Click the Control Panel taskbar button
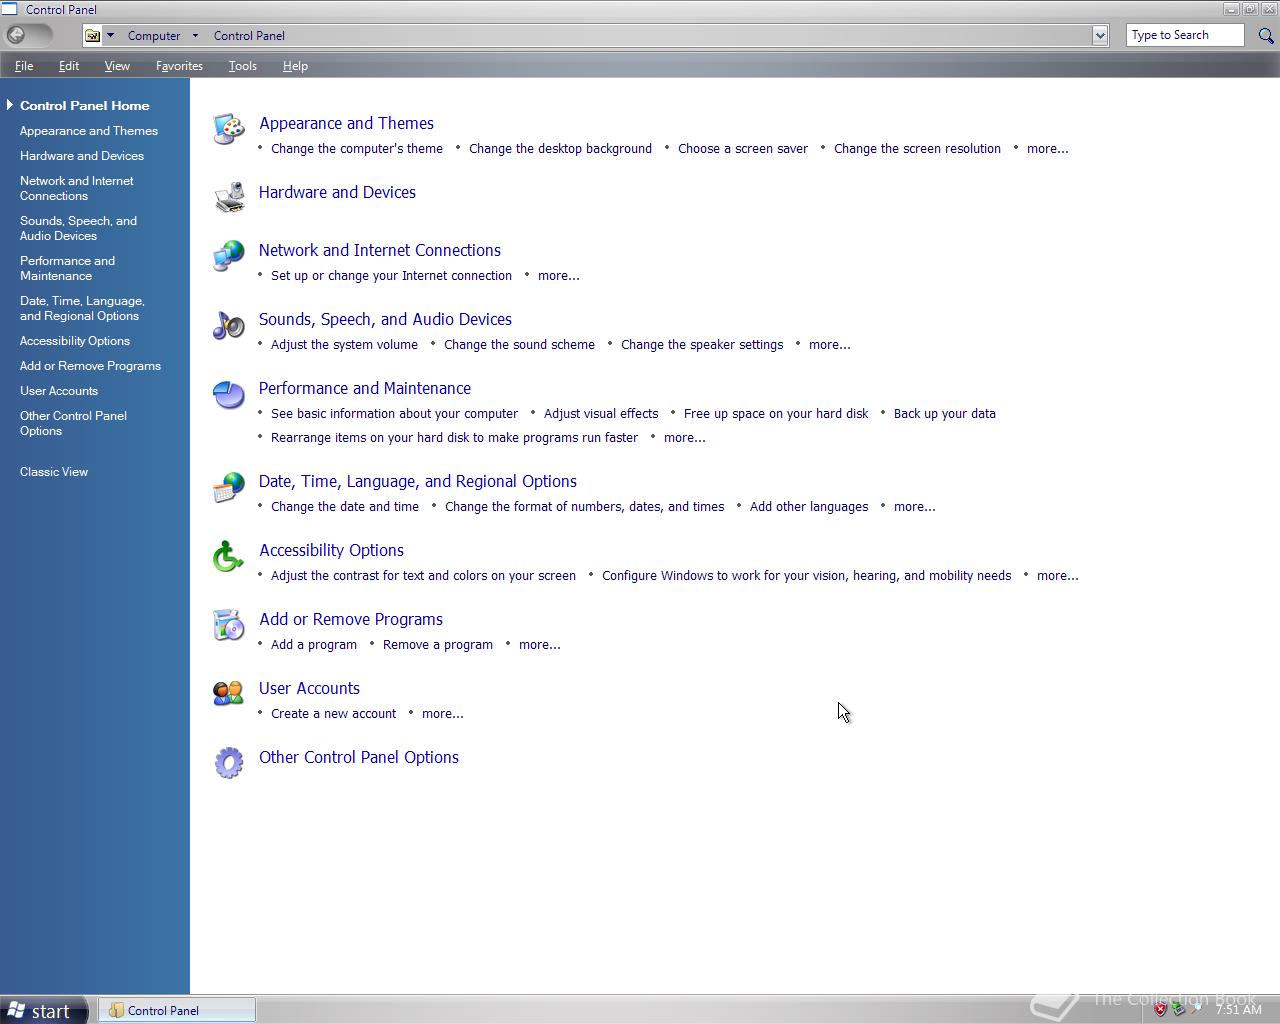Viewport: 1280px width, 1024px height. (177, 1010)
